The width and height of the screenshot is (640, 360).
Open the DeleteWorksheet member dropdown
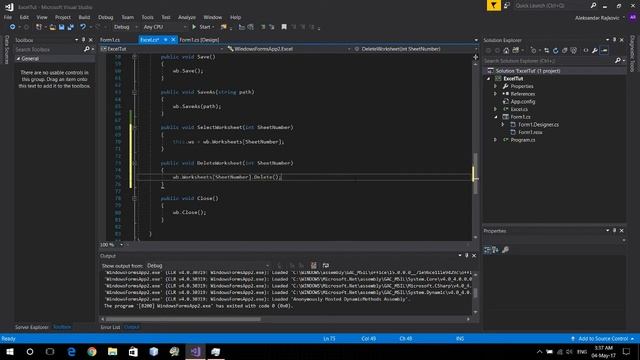pos(413,49)
